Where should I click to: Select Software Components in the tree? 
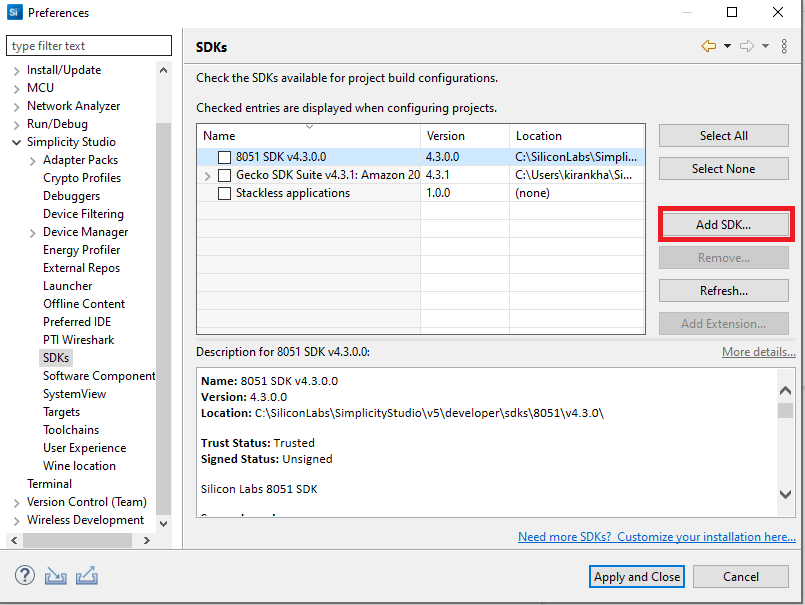coord(99,376)
